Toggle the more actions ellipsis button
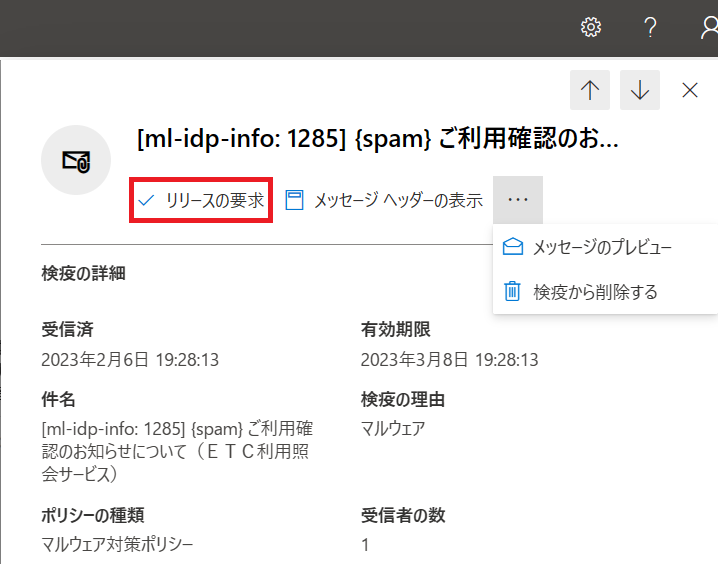 click(x=518, y=200)
